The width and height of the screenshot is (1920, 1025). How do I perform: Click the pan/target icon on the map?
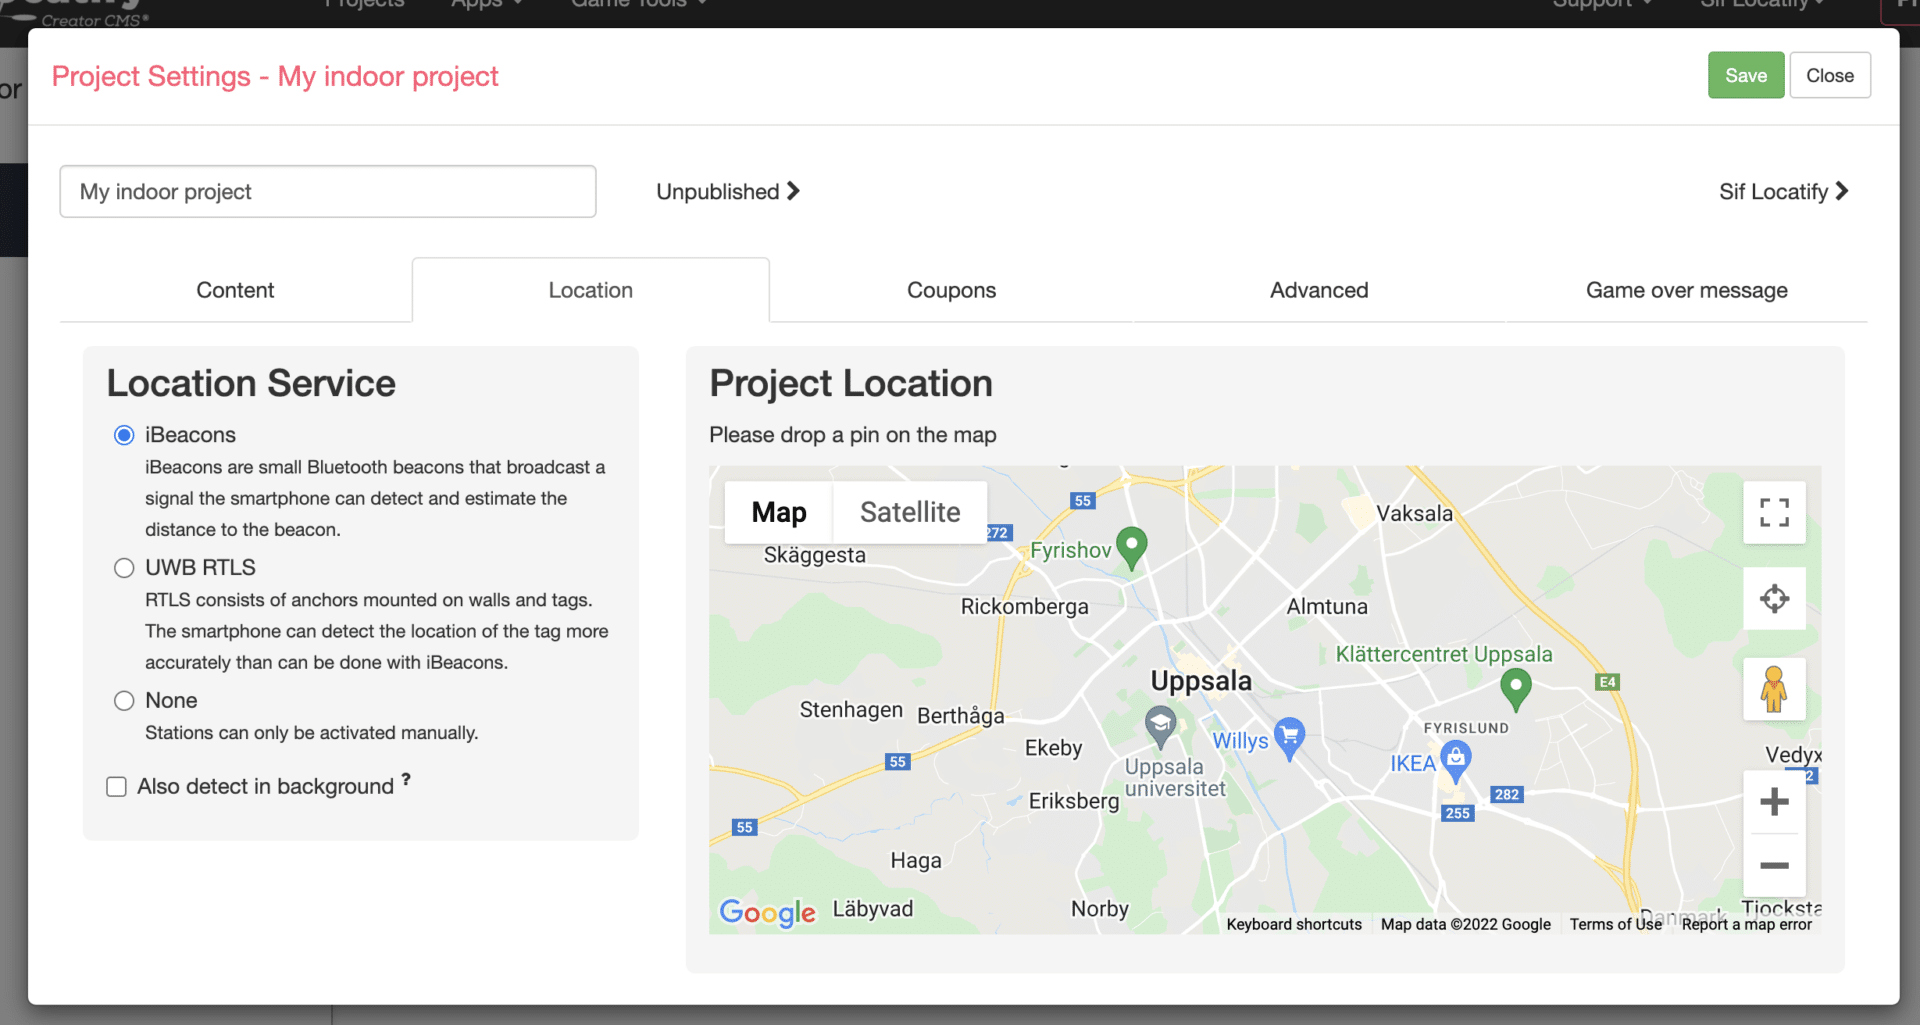click(1774, 598)
